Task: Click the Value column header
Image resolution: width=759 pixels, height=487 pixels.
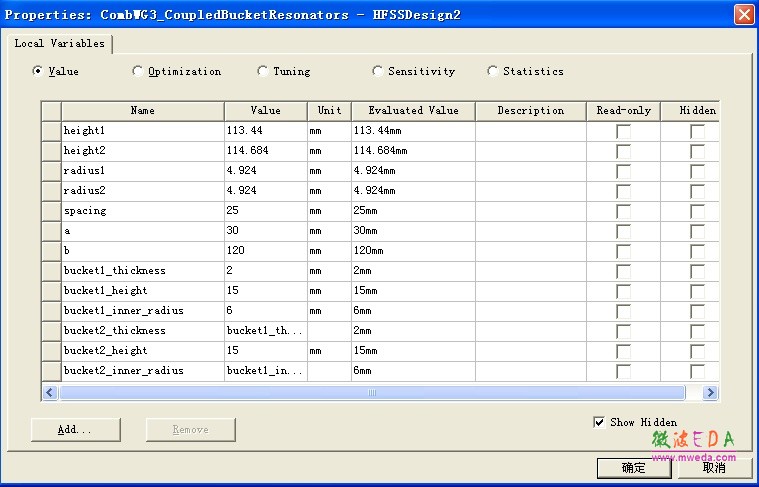Action: point(266,111)
